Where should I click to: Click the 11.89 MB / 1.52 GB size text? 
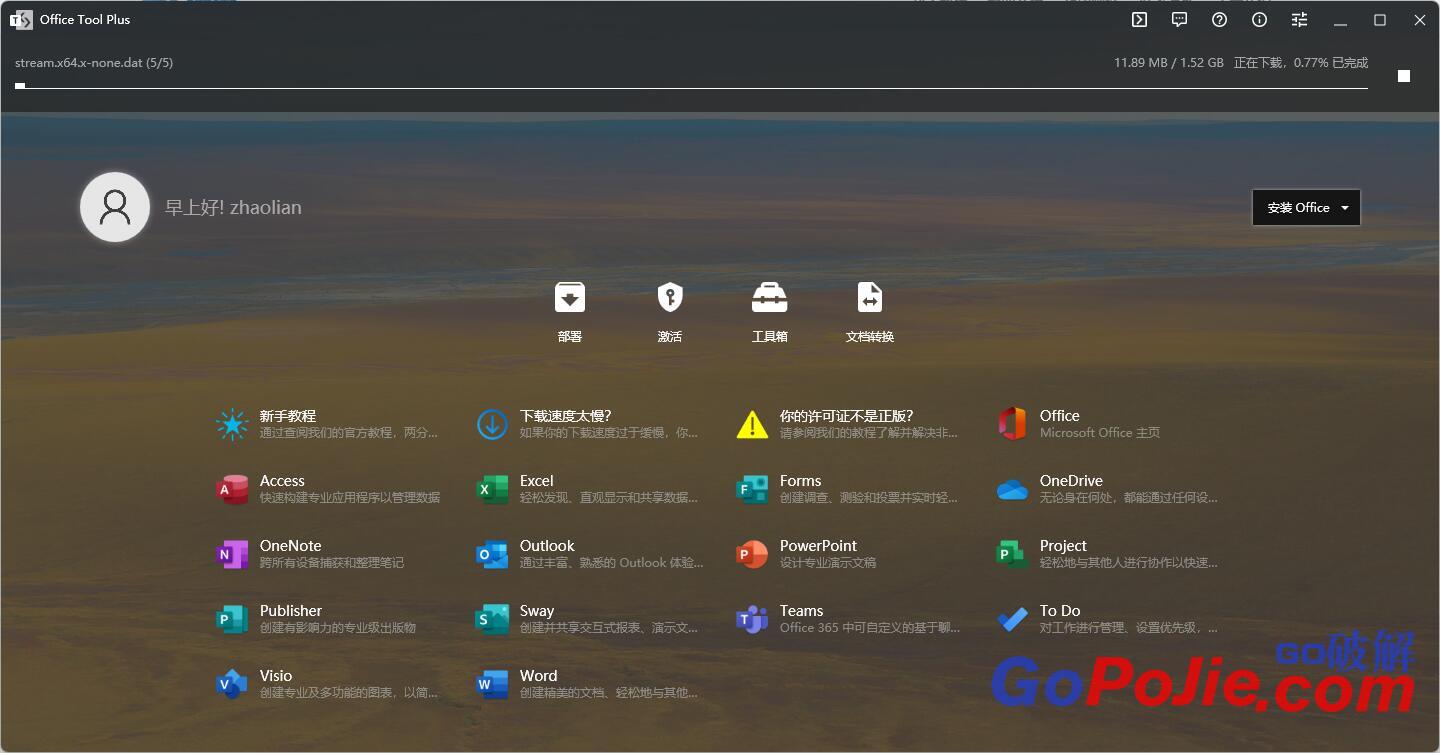tap(1169, 63)
